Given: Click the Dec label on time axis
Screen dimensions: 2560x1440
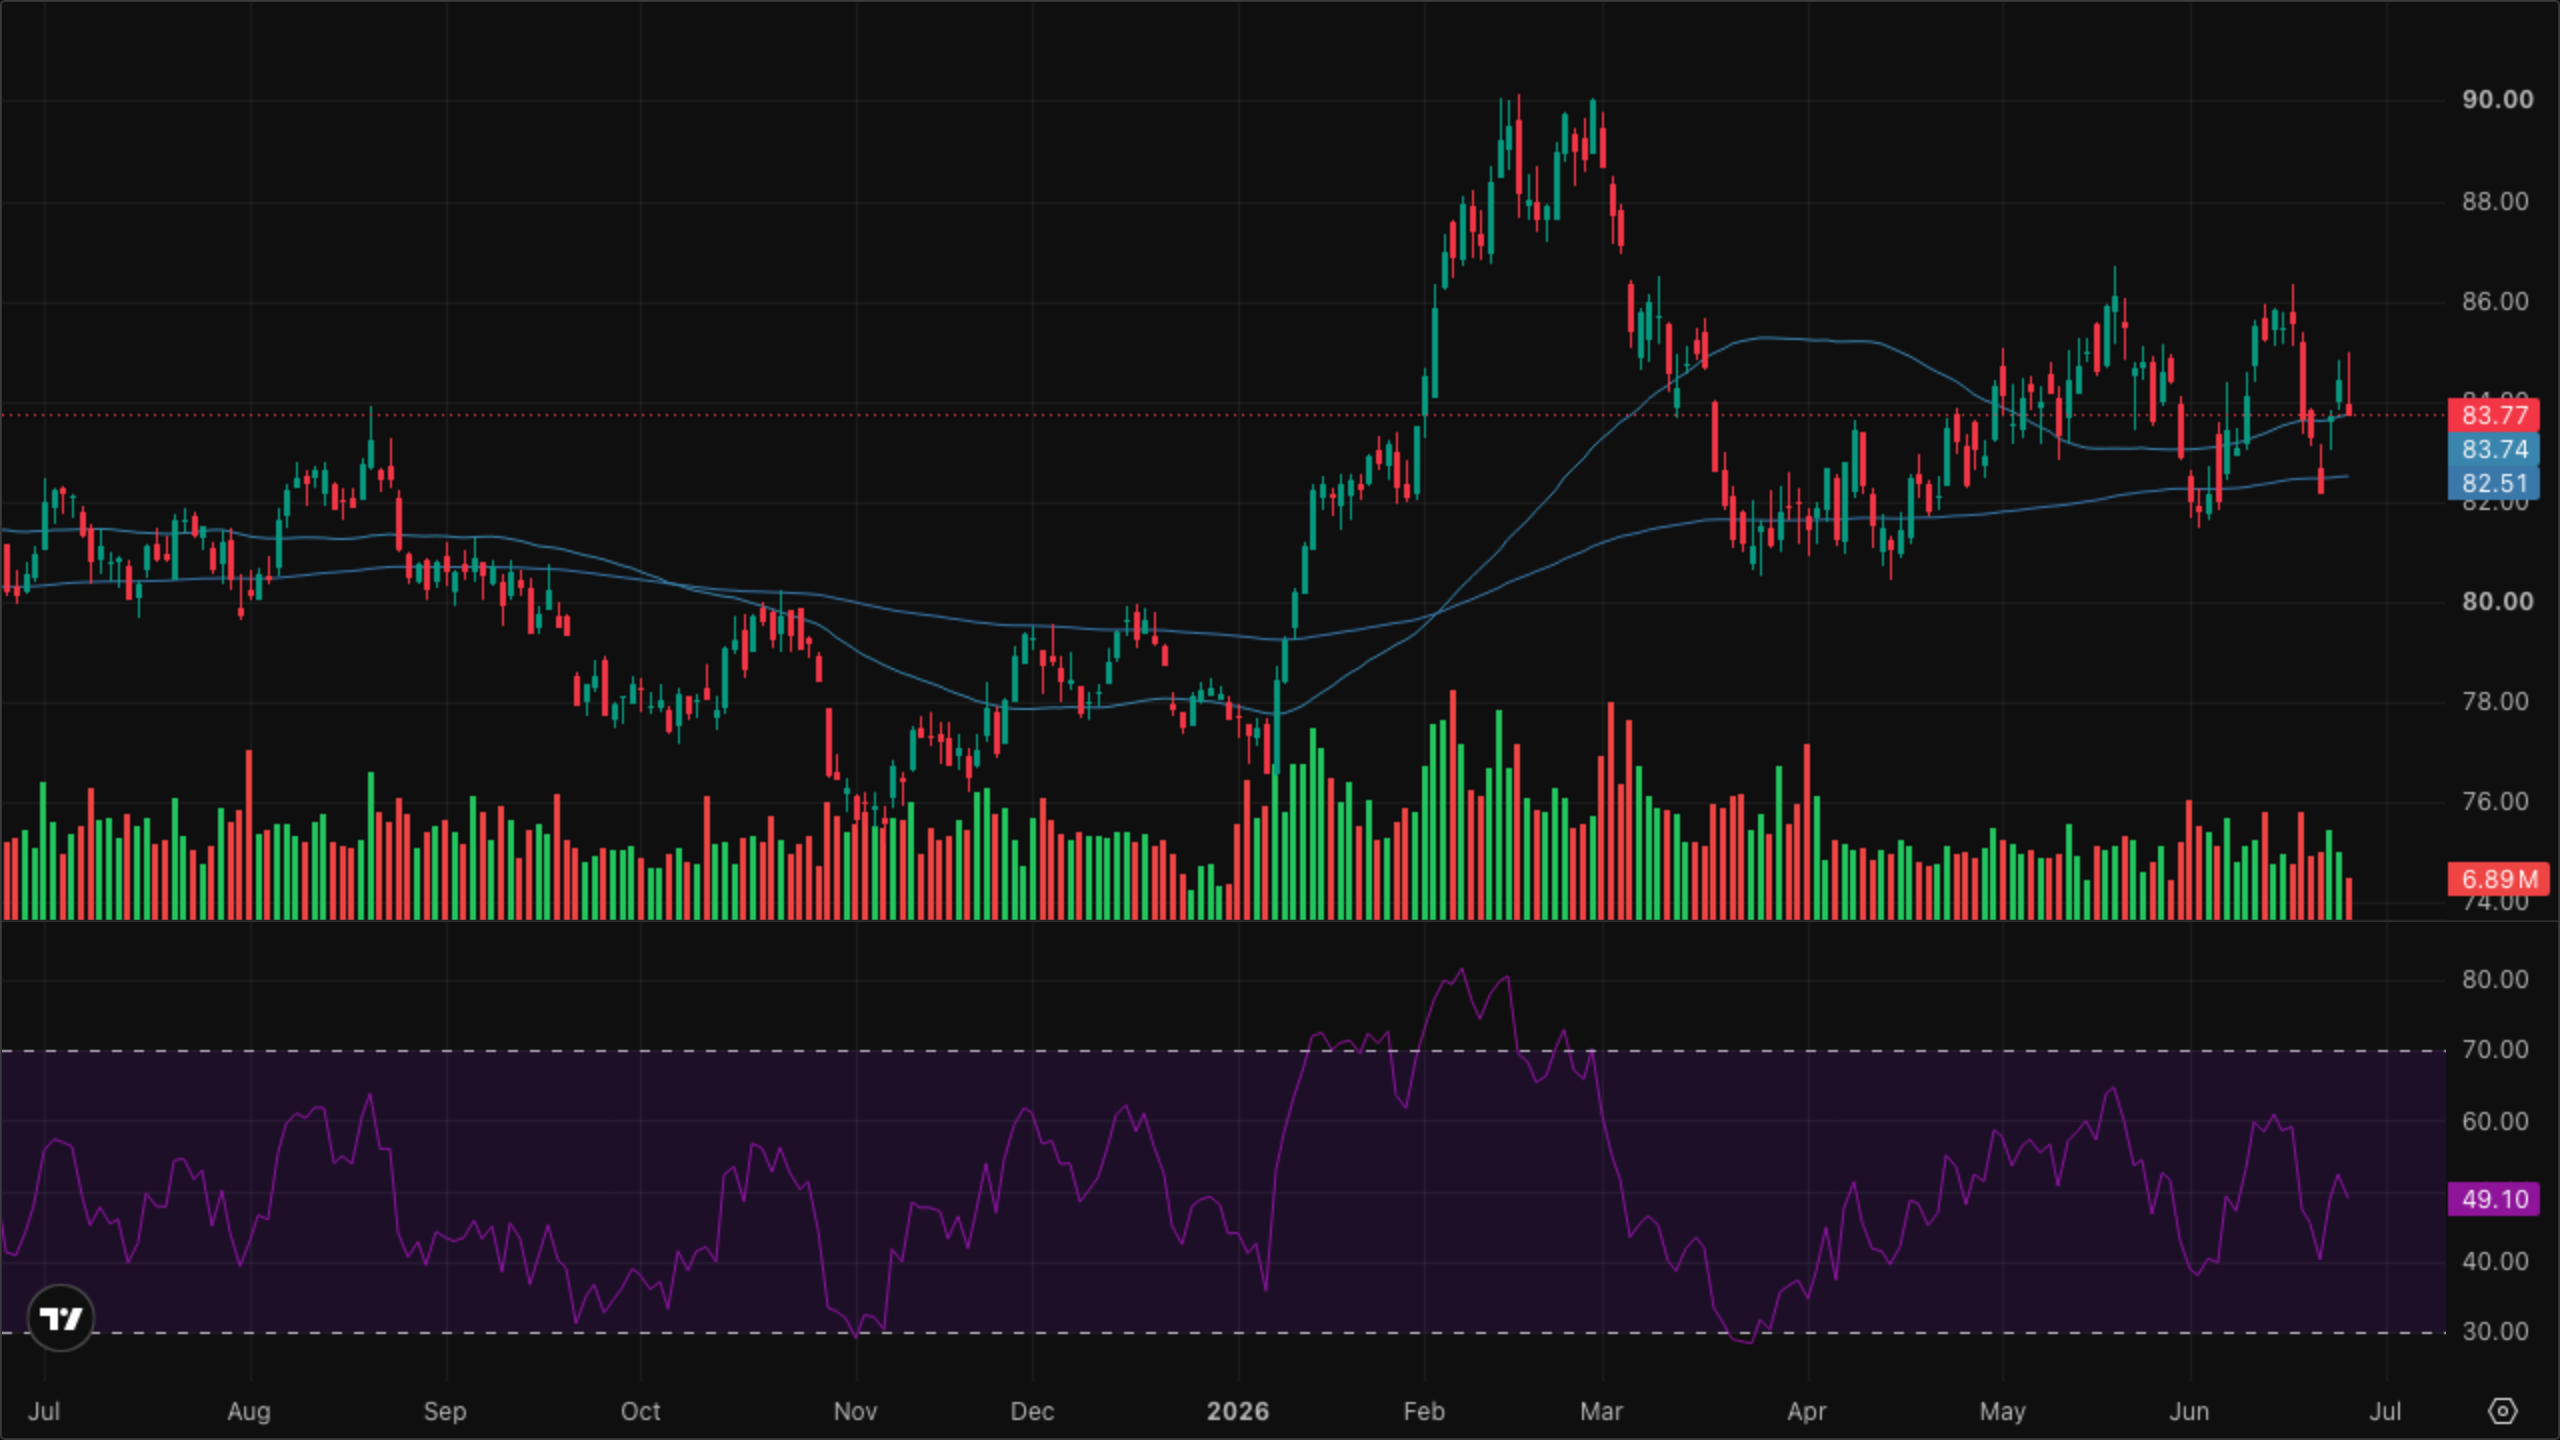Looking at the screenshot, I should 1032,1411.
